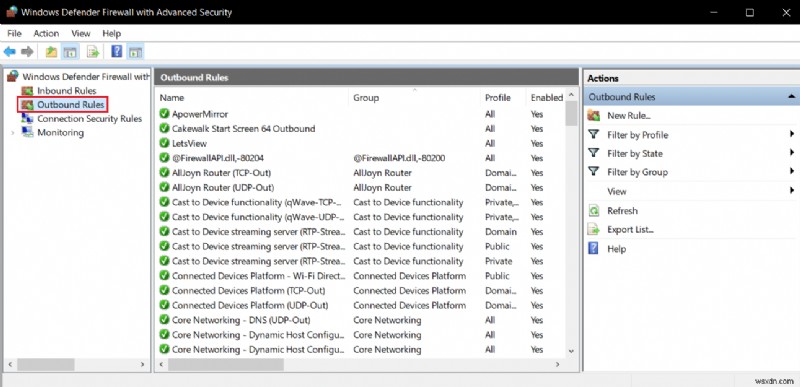Click the New Rule icon in Actions
Image resolution: width=800 pixels, height=387 pixels.
[x=593, y=115]
